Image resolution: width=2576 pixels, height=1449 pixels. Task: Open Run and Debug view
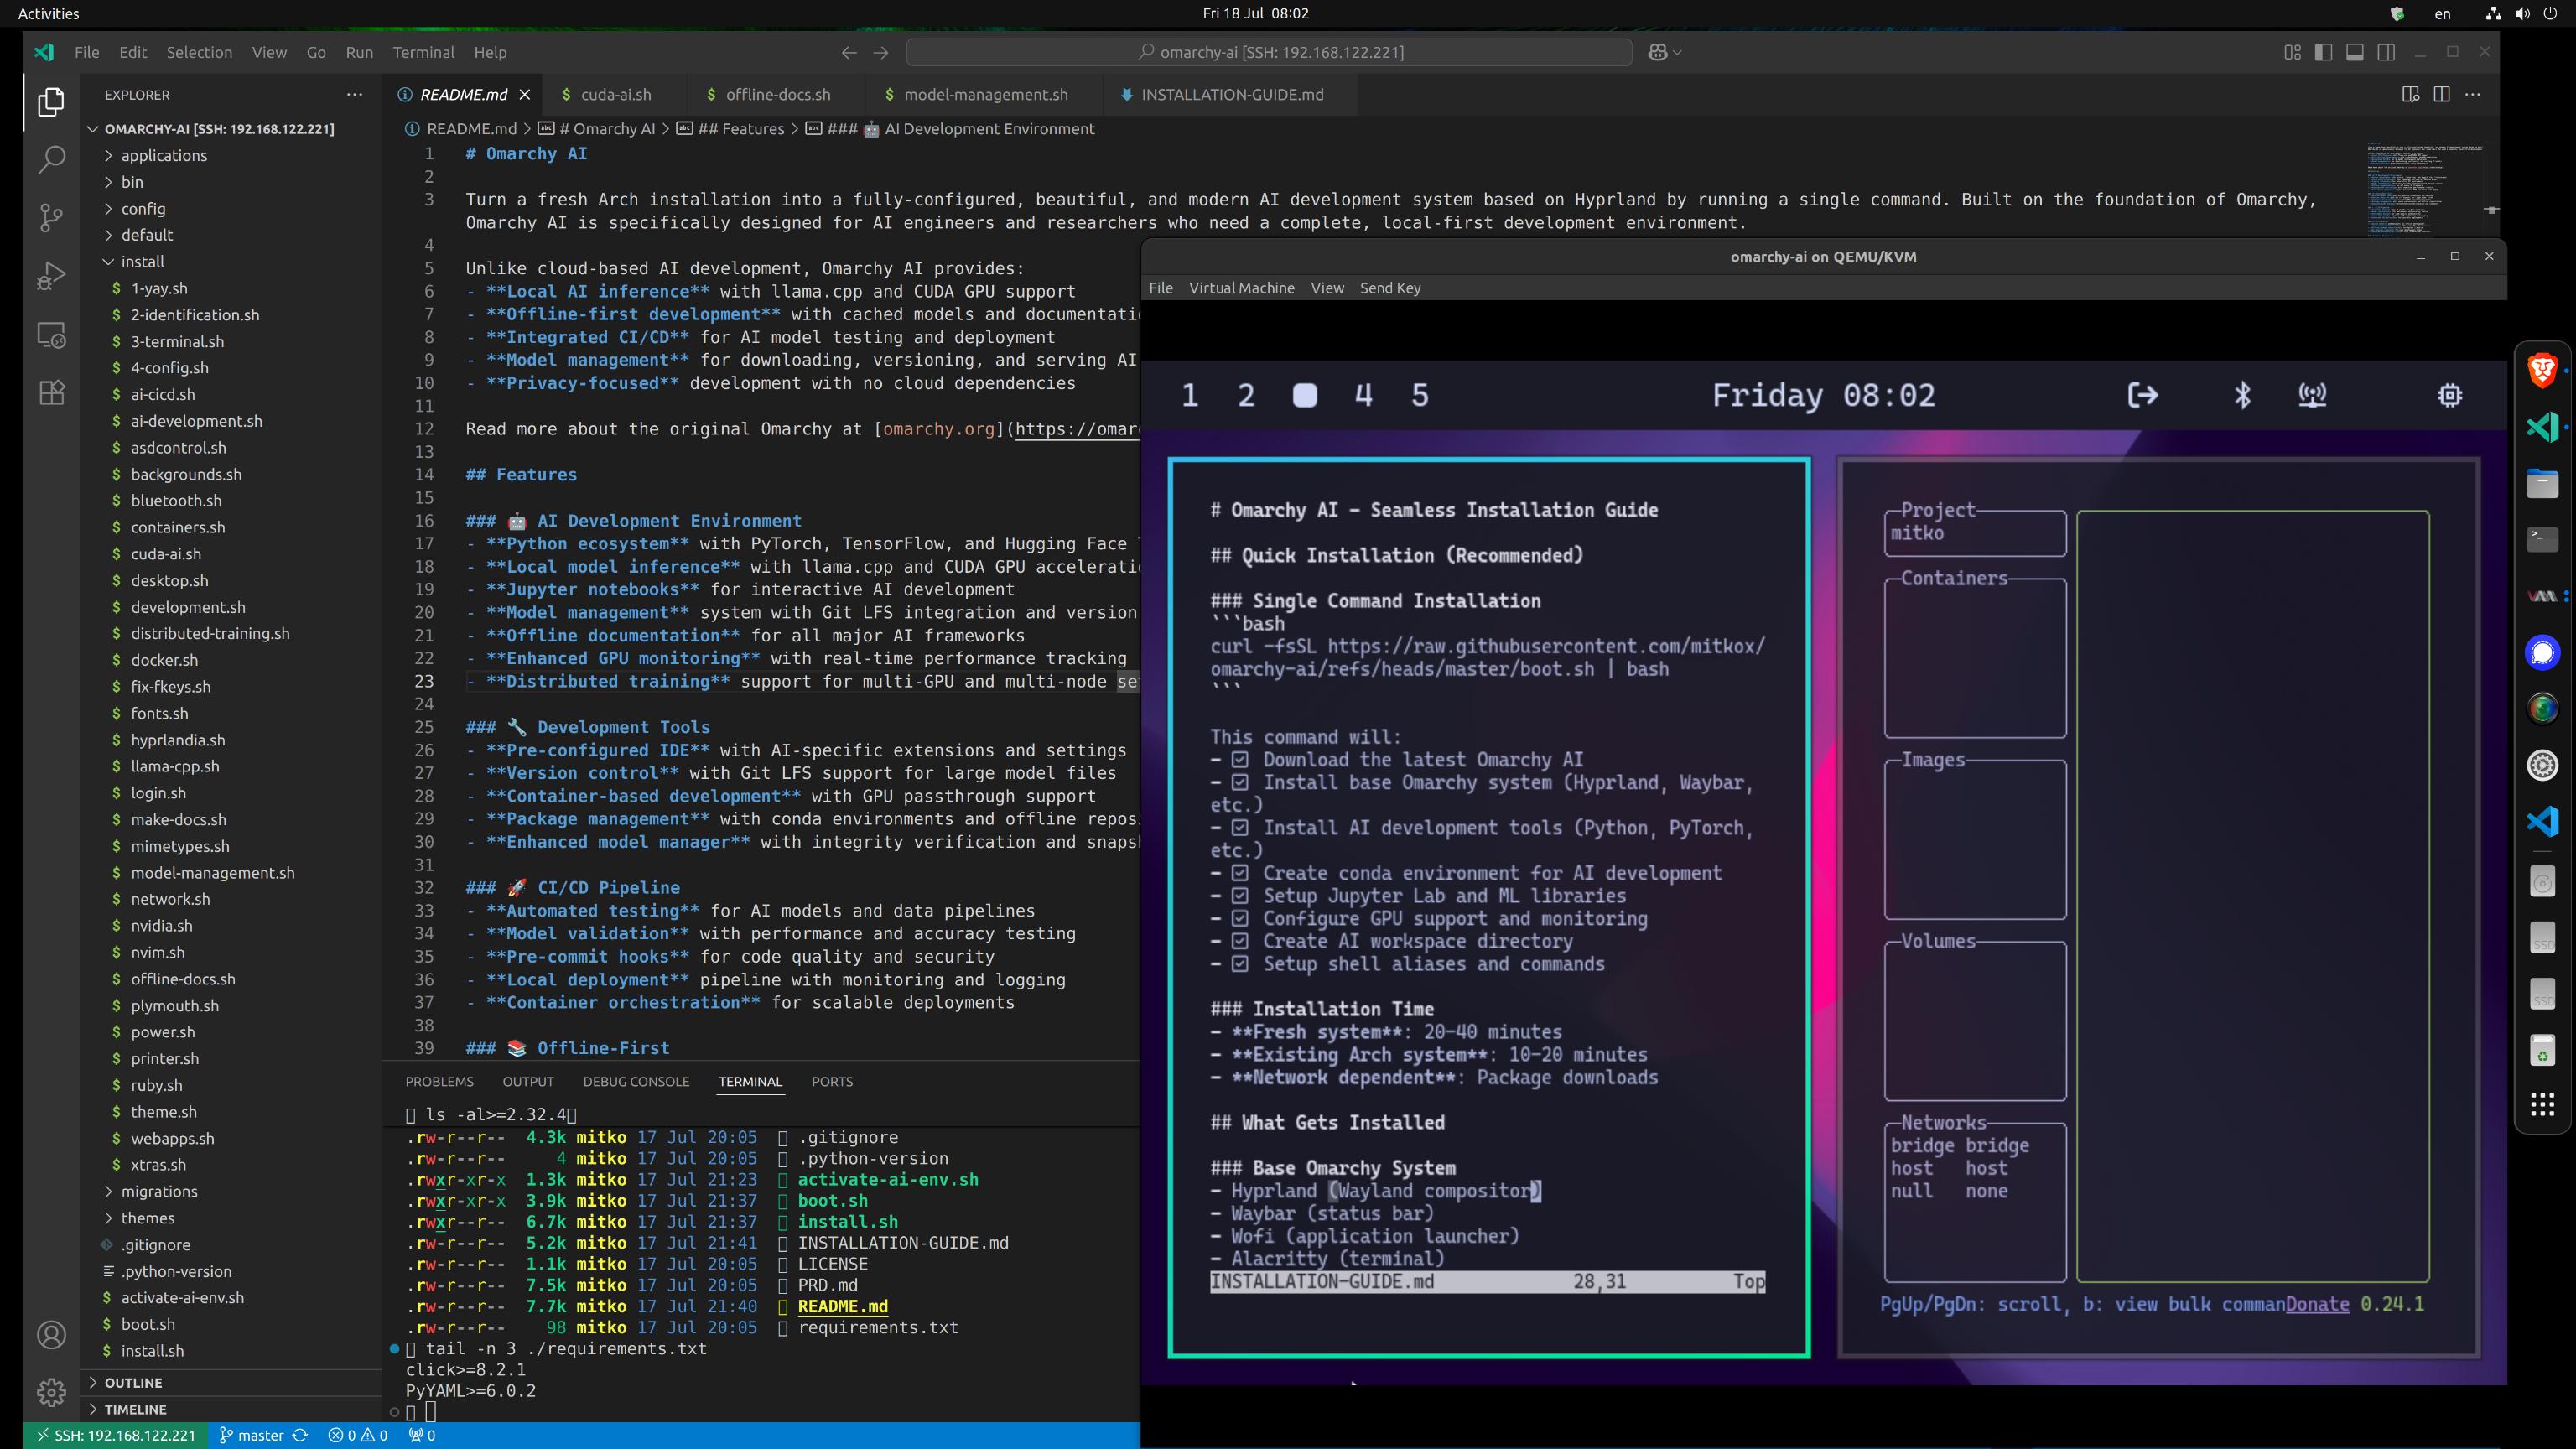pos(51,275)
